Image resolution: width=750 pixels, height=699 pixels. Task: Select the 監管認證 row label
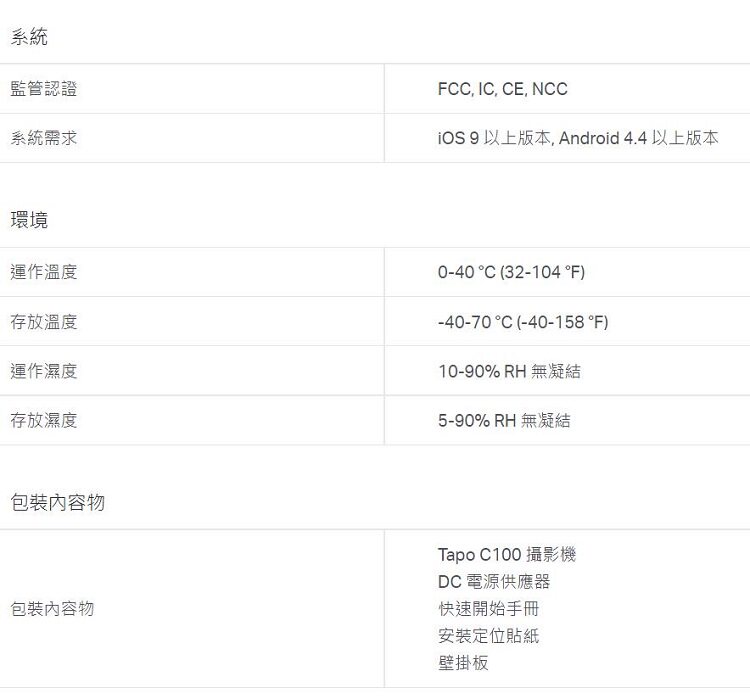[44, 89]
